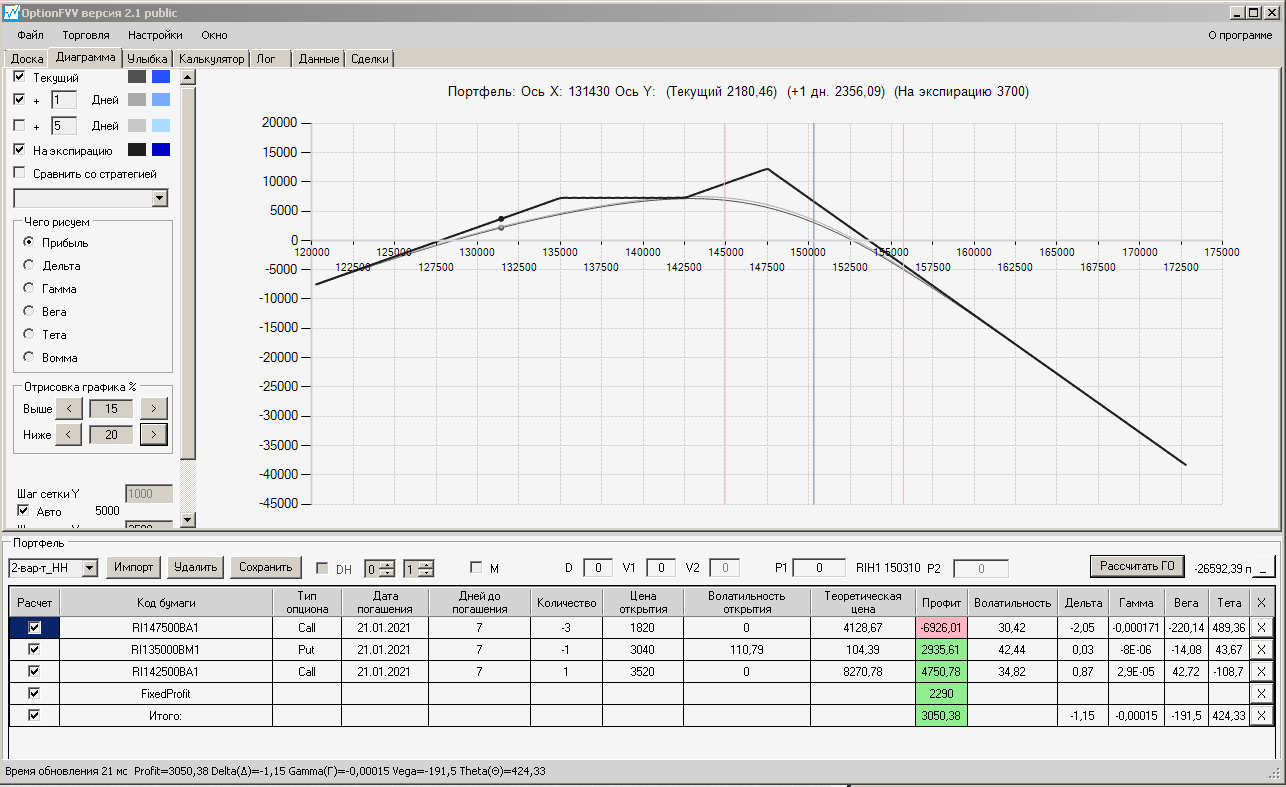Click the down arrow of the left panel scrollbar
The width and height of the screenshot is (1286, 787).
[x=188, y=520]
